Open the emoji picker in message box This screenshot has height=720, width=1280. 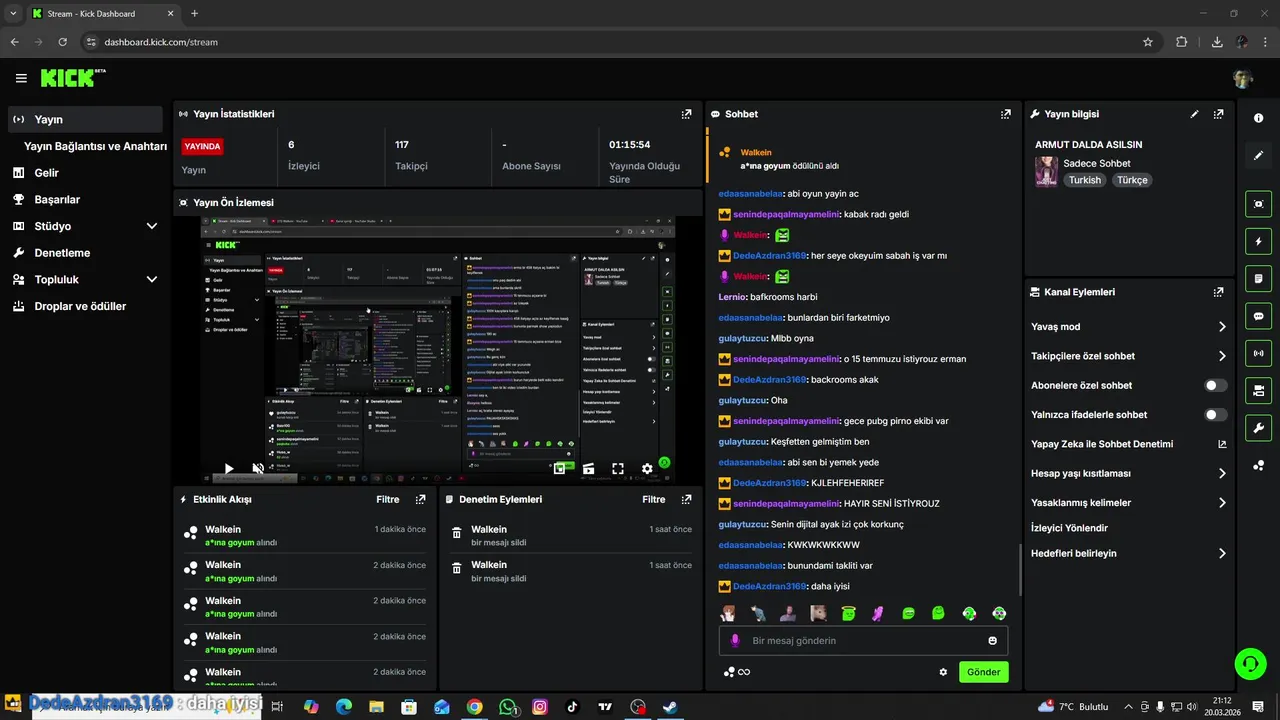(x=993, y=641)
